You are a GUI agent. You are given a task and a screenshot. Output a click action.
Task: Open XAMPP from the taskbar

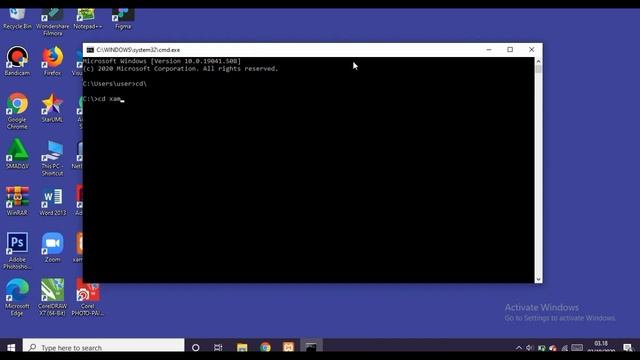[288, 347]
